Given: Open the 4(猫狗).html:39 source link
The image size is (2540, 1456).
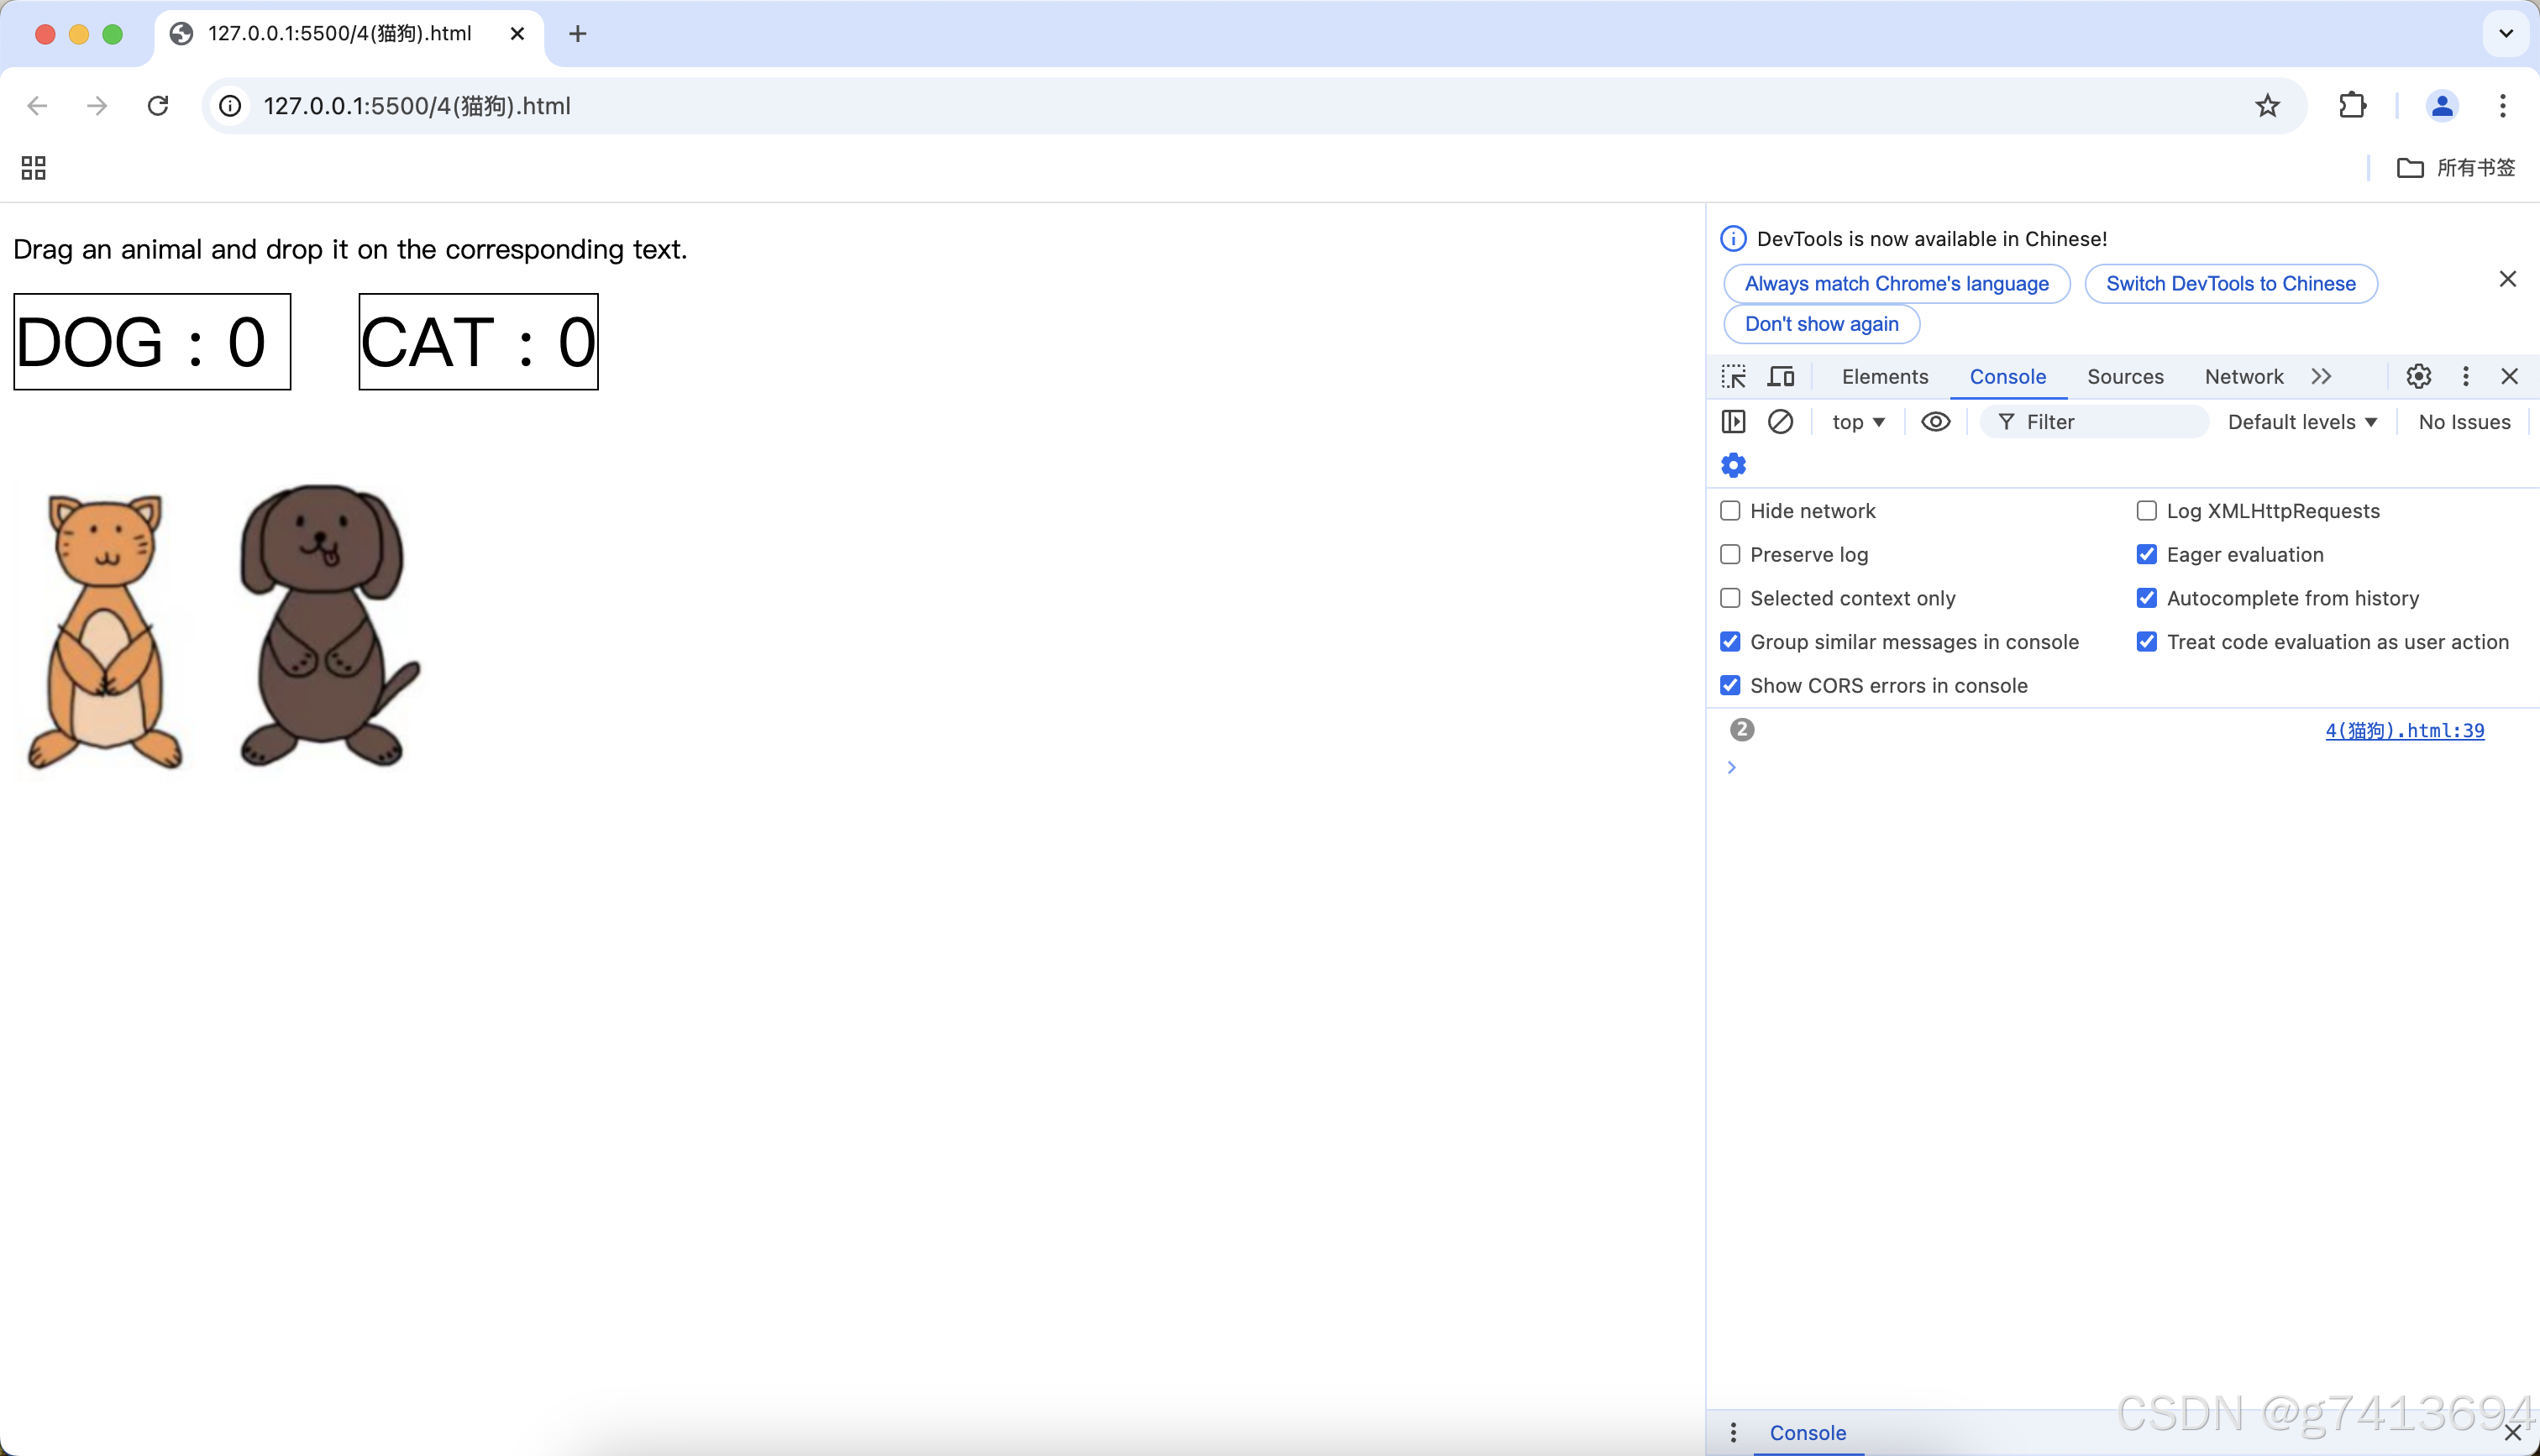Looking at the screenshot, I should pos(2404,731).
